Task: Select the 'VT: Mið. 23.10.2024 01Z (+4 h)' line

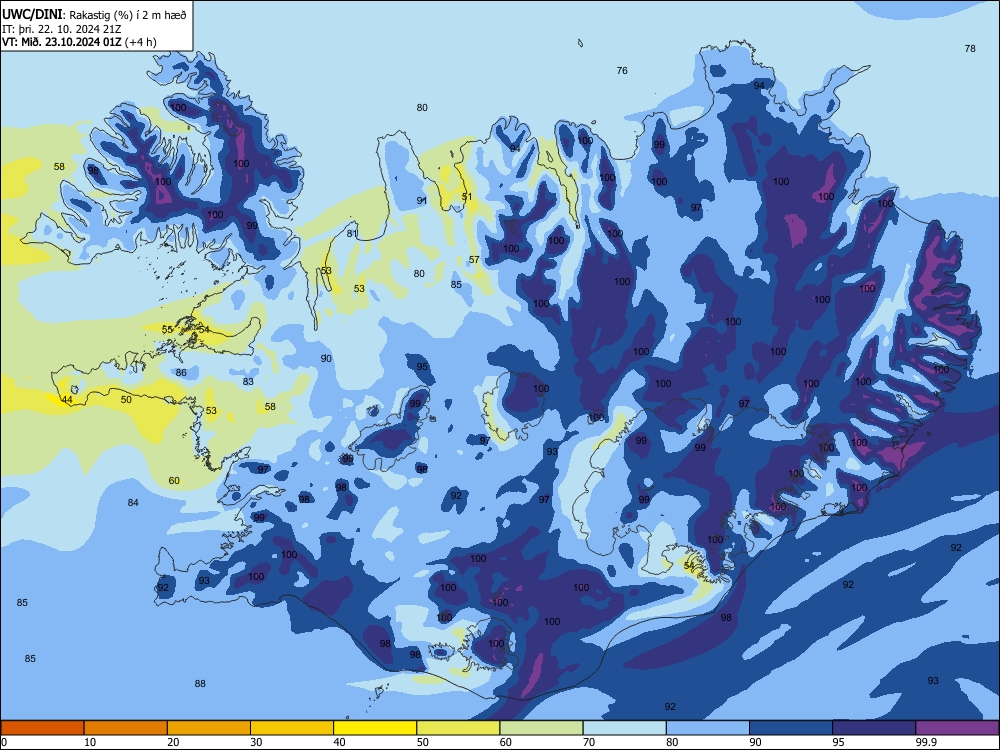Action: pos(79,42)
